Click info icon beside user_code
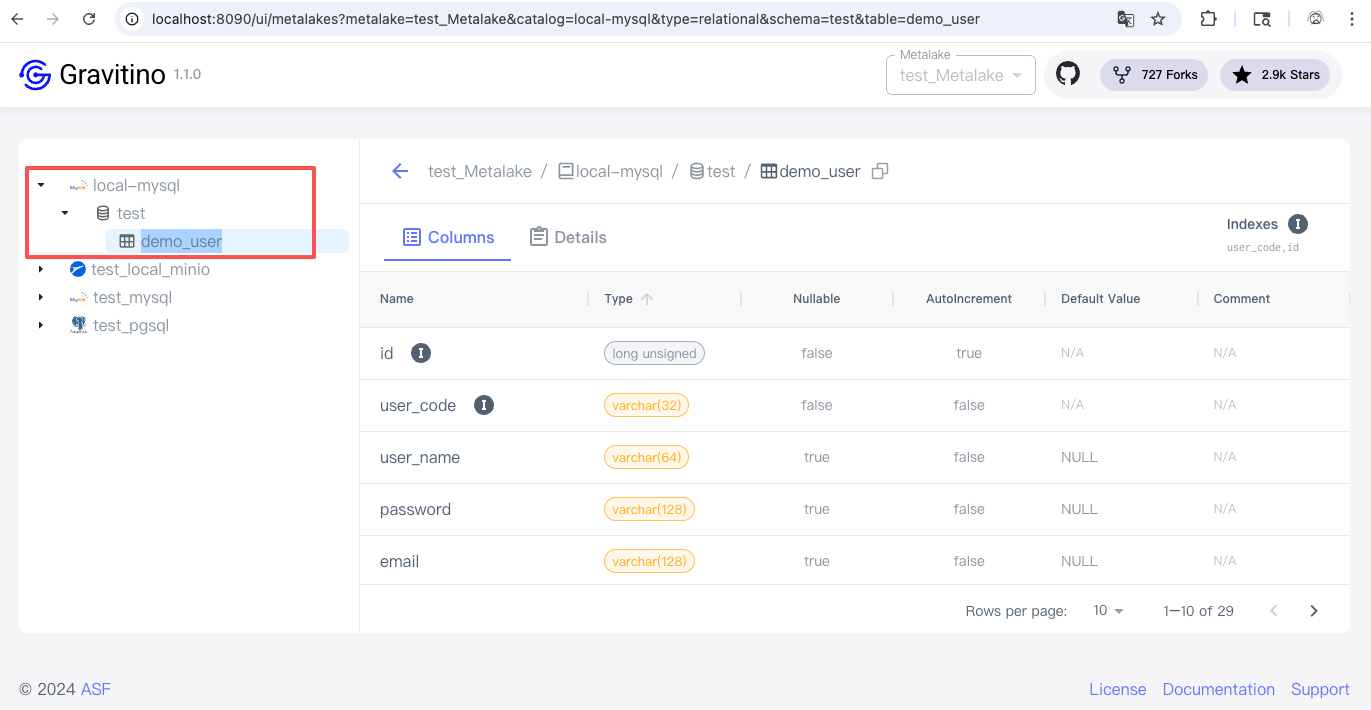 pos(484,405)
